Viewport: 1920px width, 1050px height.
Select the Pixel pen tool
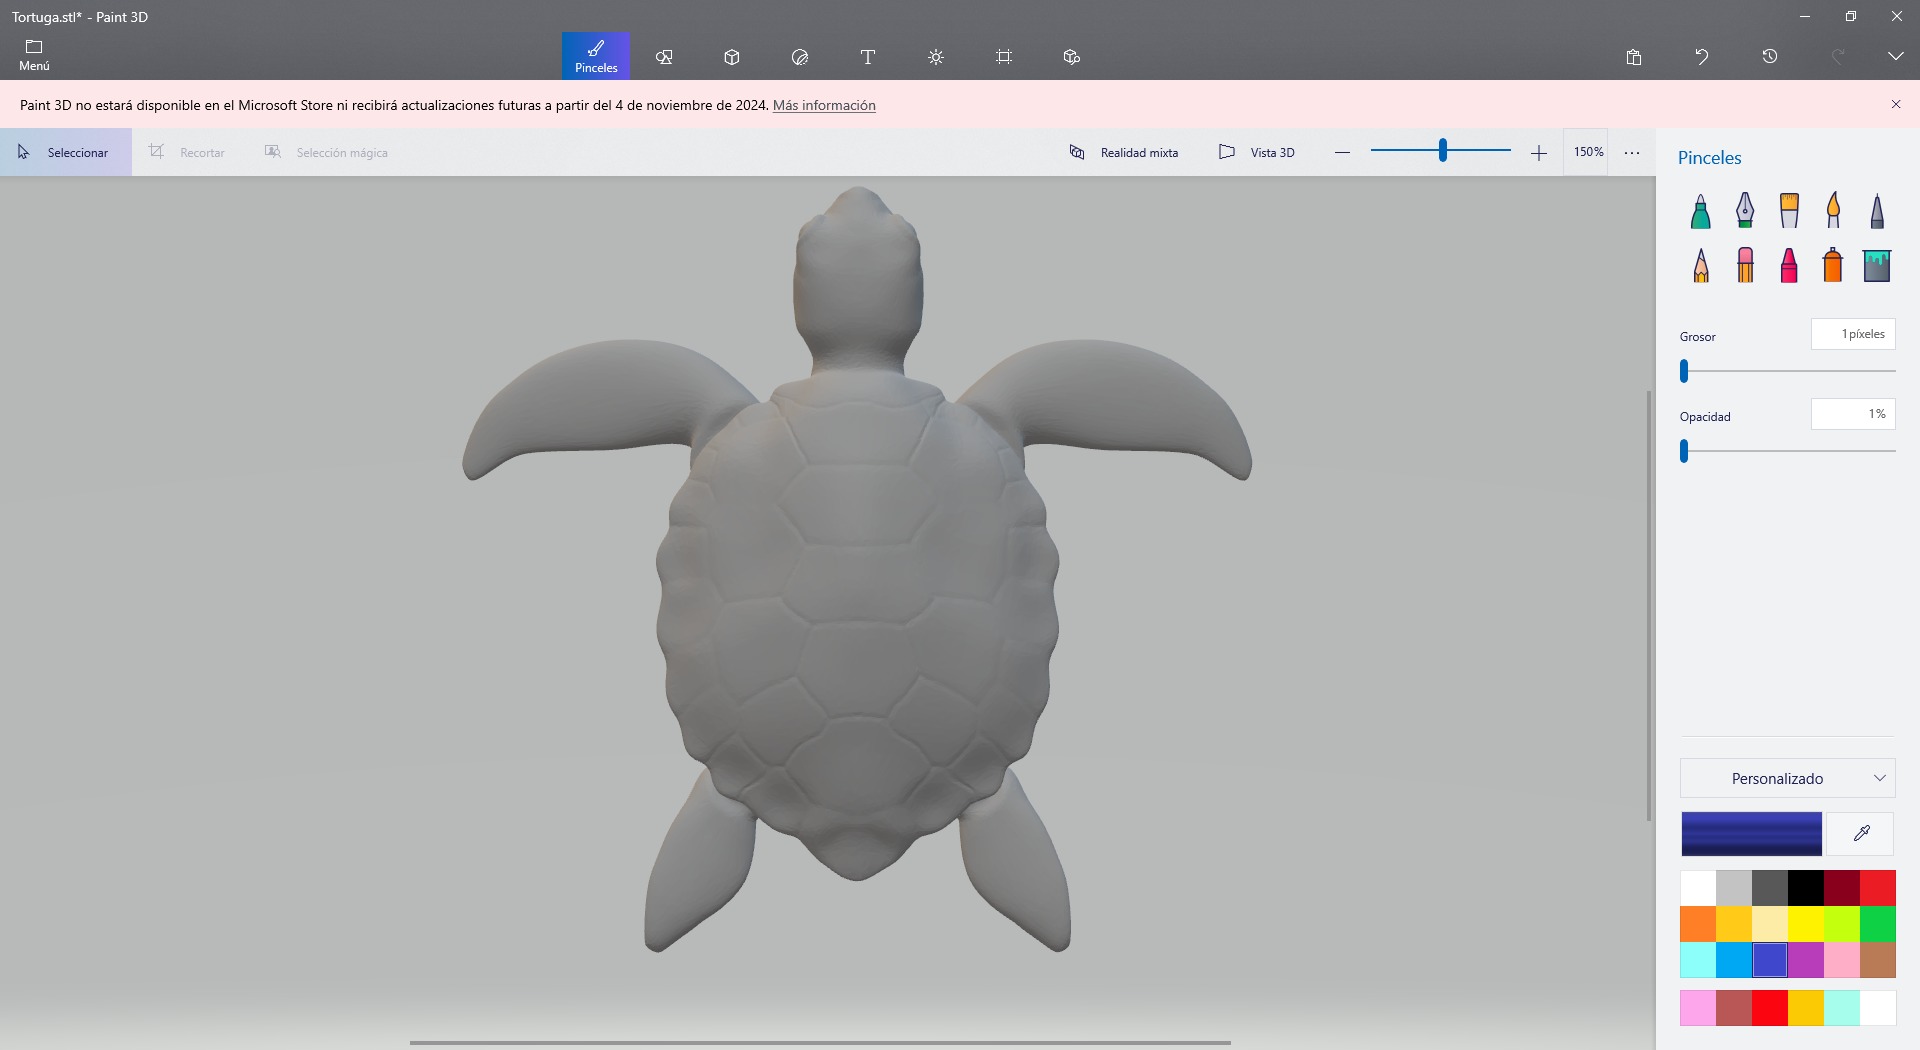point(1877,211)
